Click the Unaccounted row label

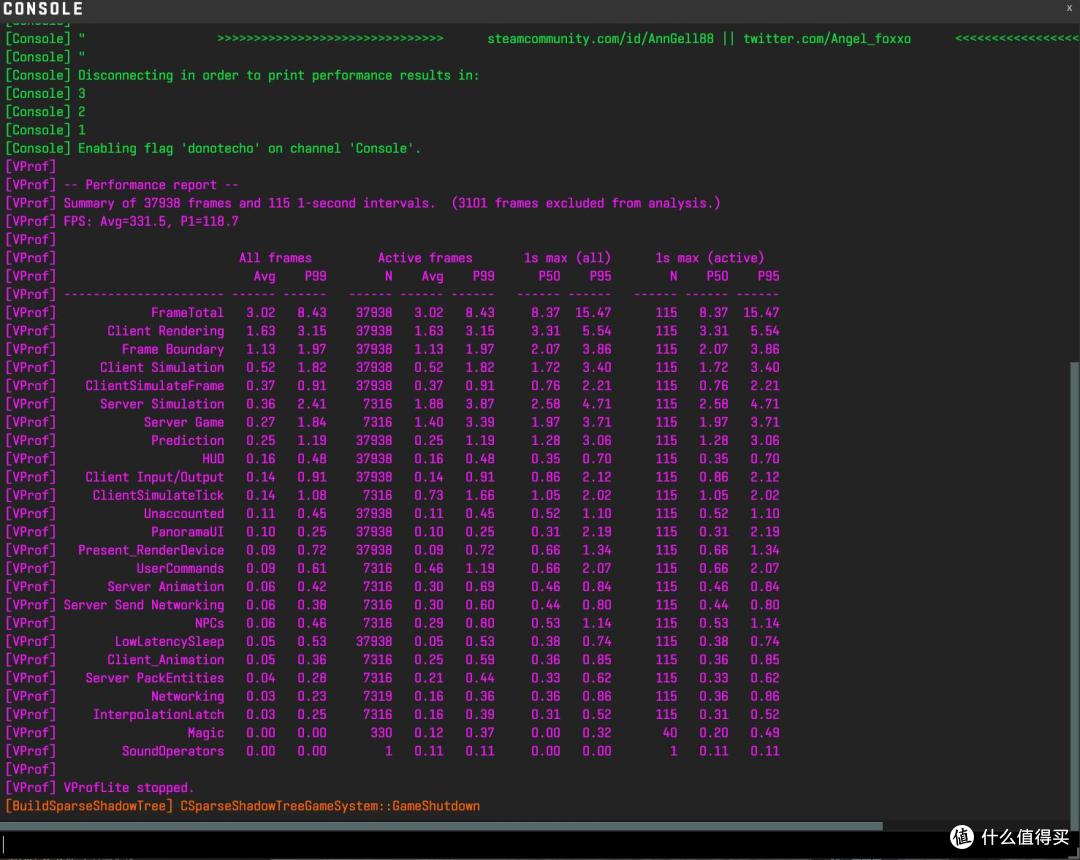pyautogui.click(x=184, y=513)
